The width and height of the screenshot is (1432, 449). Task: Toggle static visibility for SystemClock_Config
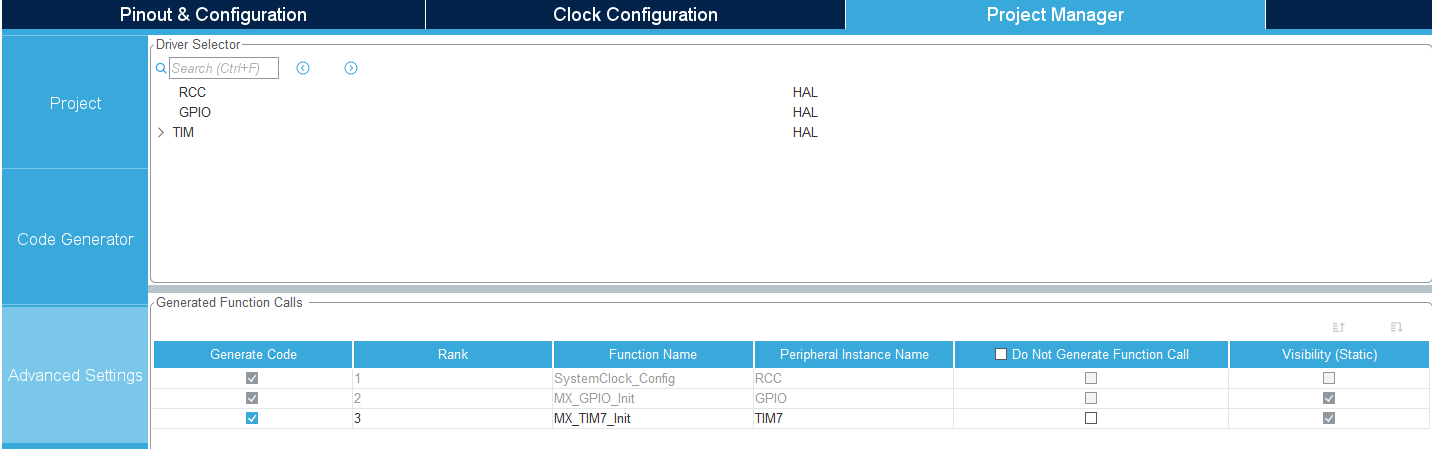(1329, 378)
